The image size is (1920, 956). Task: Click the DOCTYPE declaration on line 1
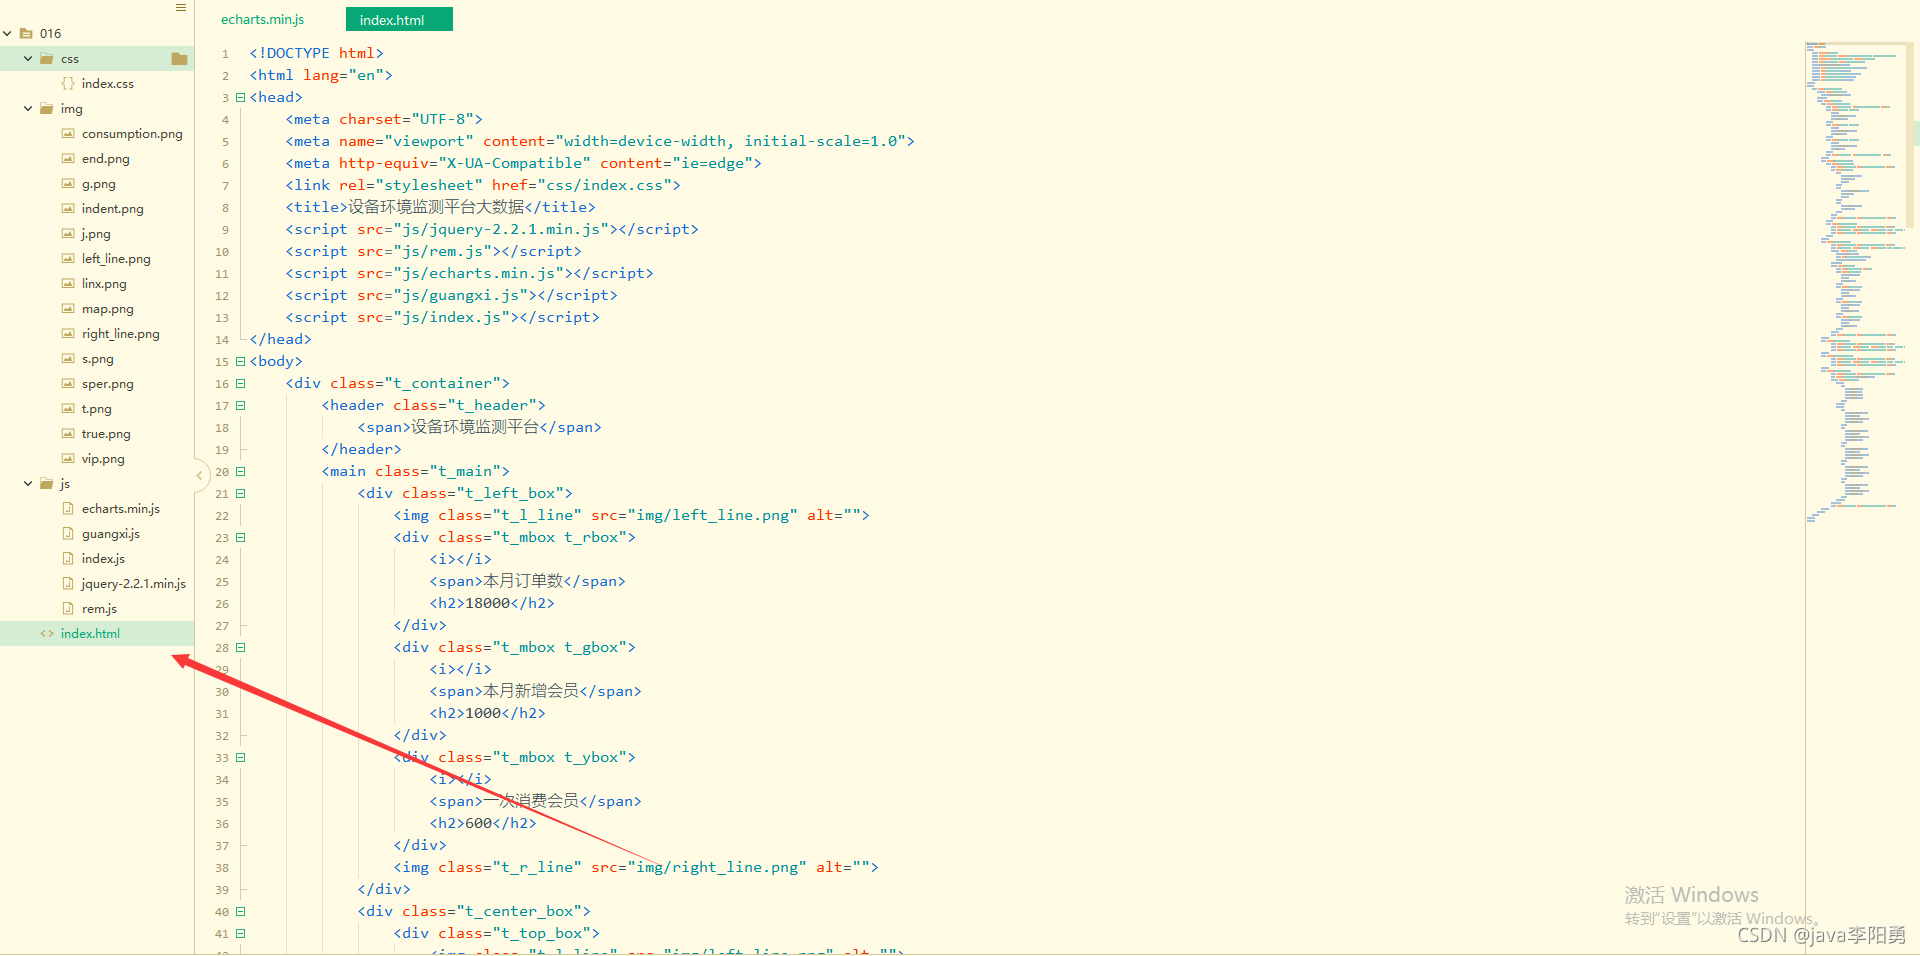316,53
